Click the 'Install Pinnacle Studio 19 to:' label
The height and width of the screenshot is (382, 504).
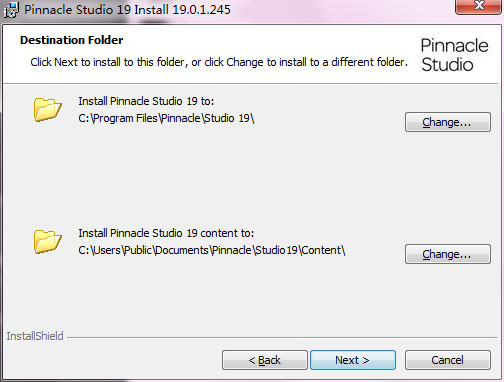tap(146, 101)
